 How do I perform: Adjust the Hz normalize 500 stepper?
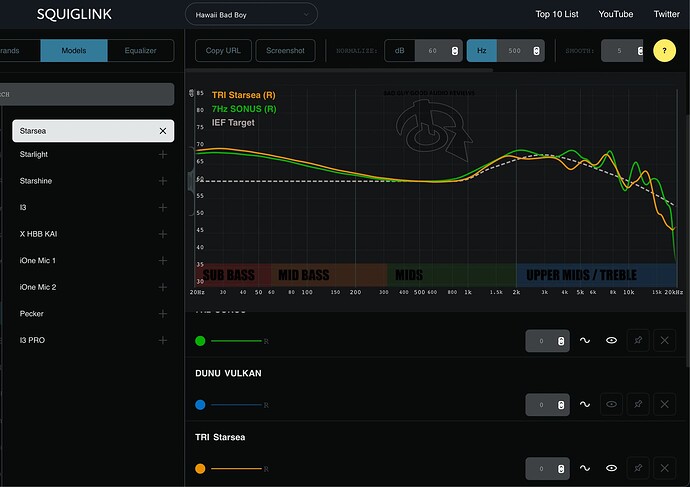coord(536,51)
